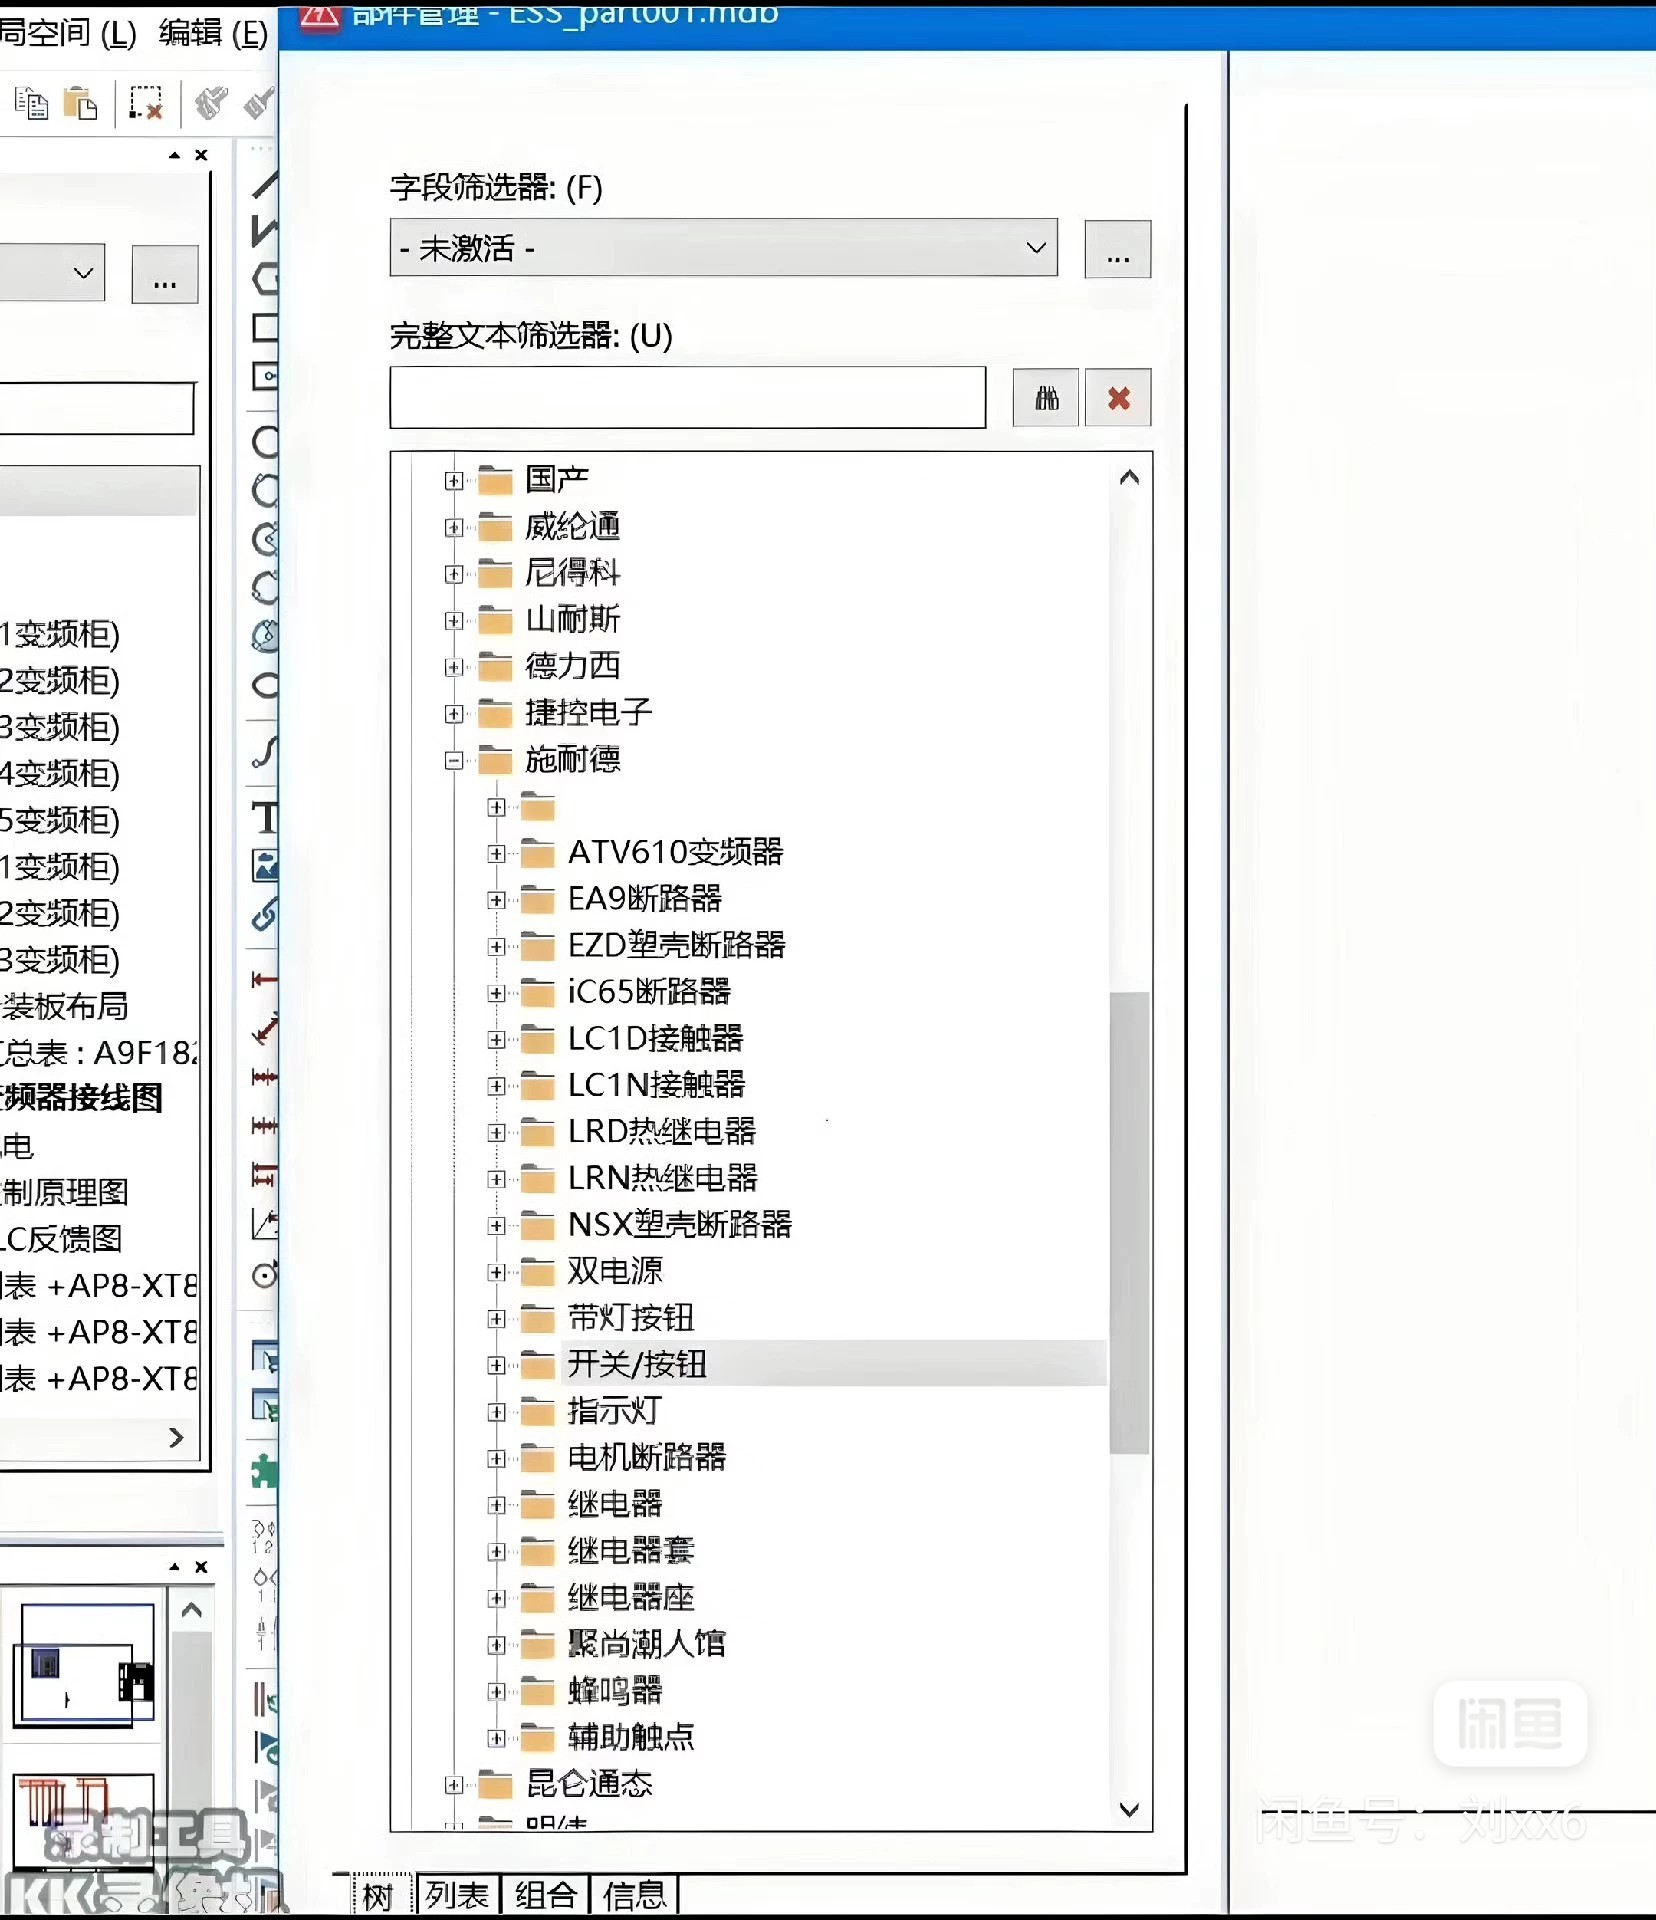This screenshot has width=1656, height=1920.
Task: Click the binoculars search button
Action: [1046, 398]
